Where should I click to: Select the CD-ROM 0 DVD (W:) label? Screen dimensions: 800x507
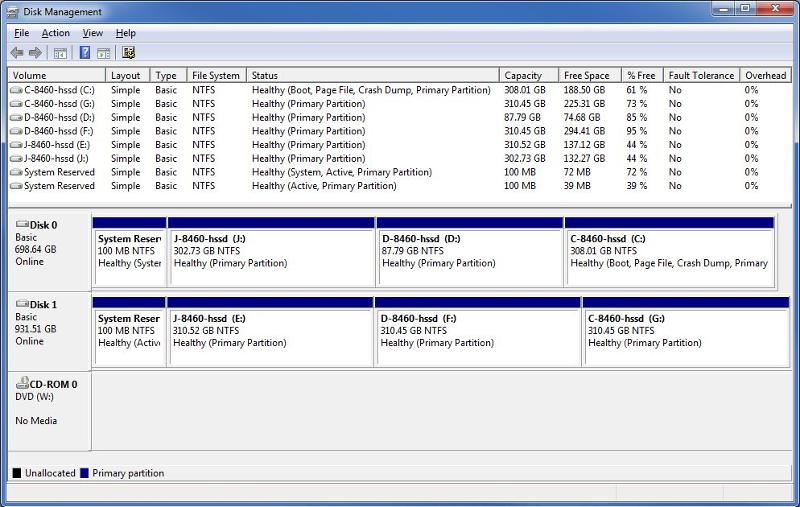click(49, 411)
